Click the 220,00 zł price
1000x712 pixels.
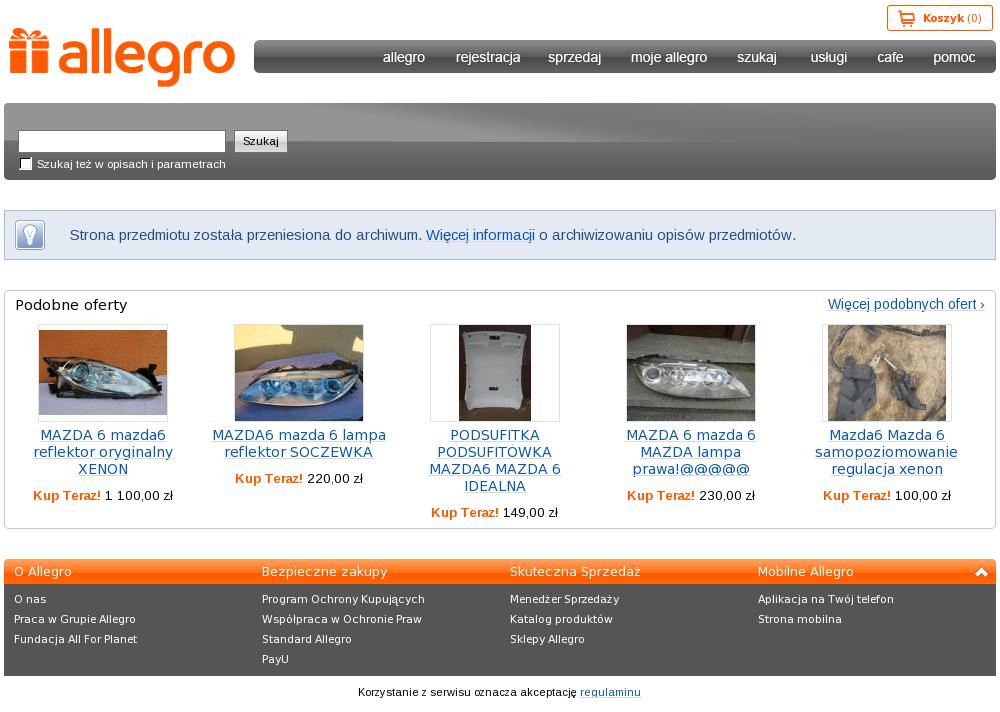click(335, 478)
